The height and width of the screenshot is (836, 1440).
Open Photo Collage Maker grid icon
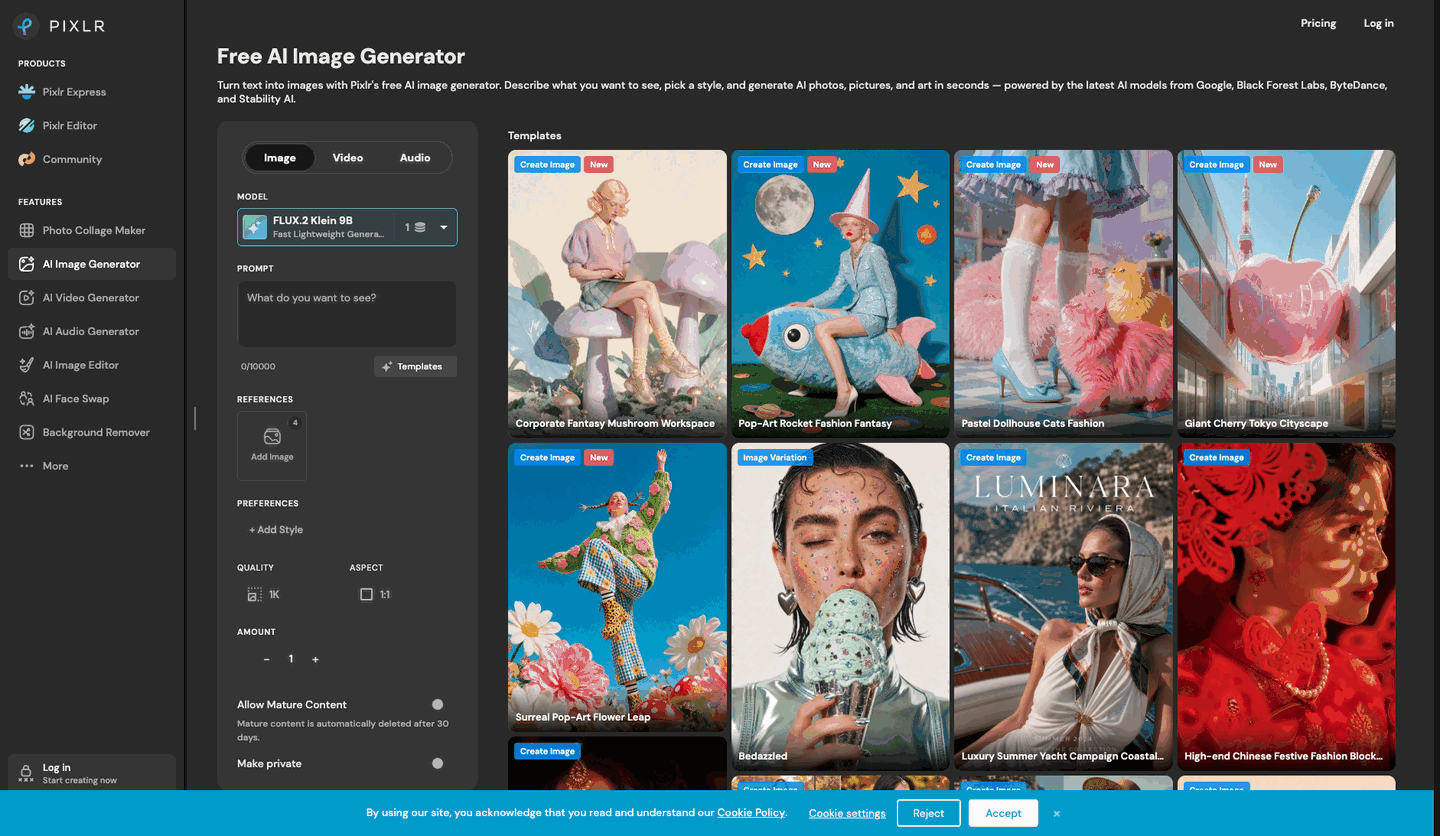[27, 230]
